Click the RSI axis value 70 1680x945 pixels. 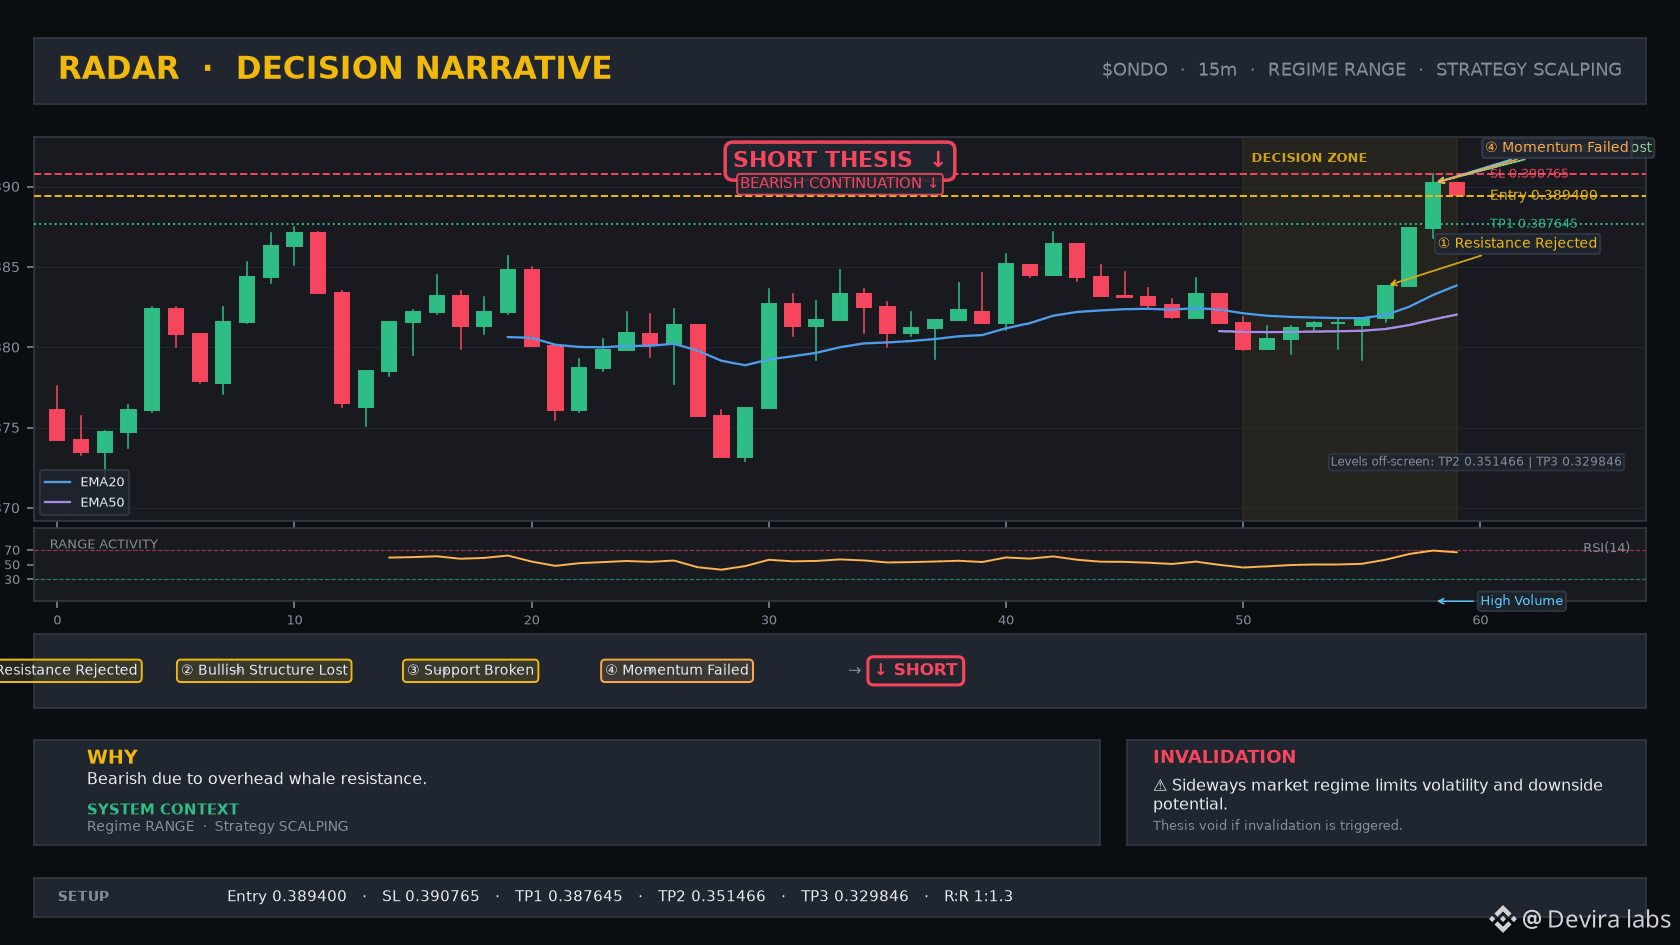tap(12, 551)
